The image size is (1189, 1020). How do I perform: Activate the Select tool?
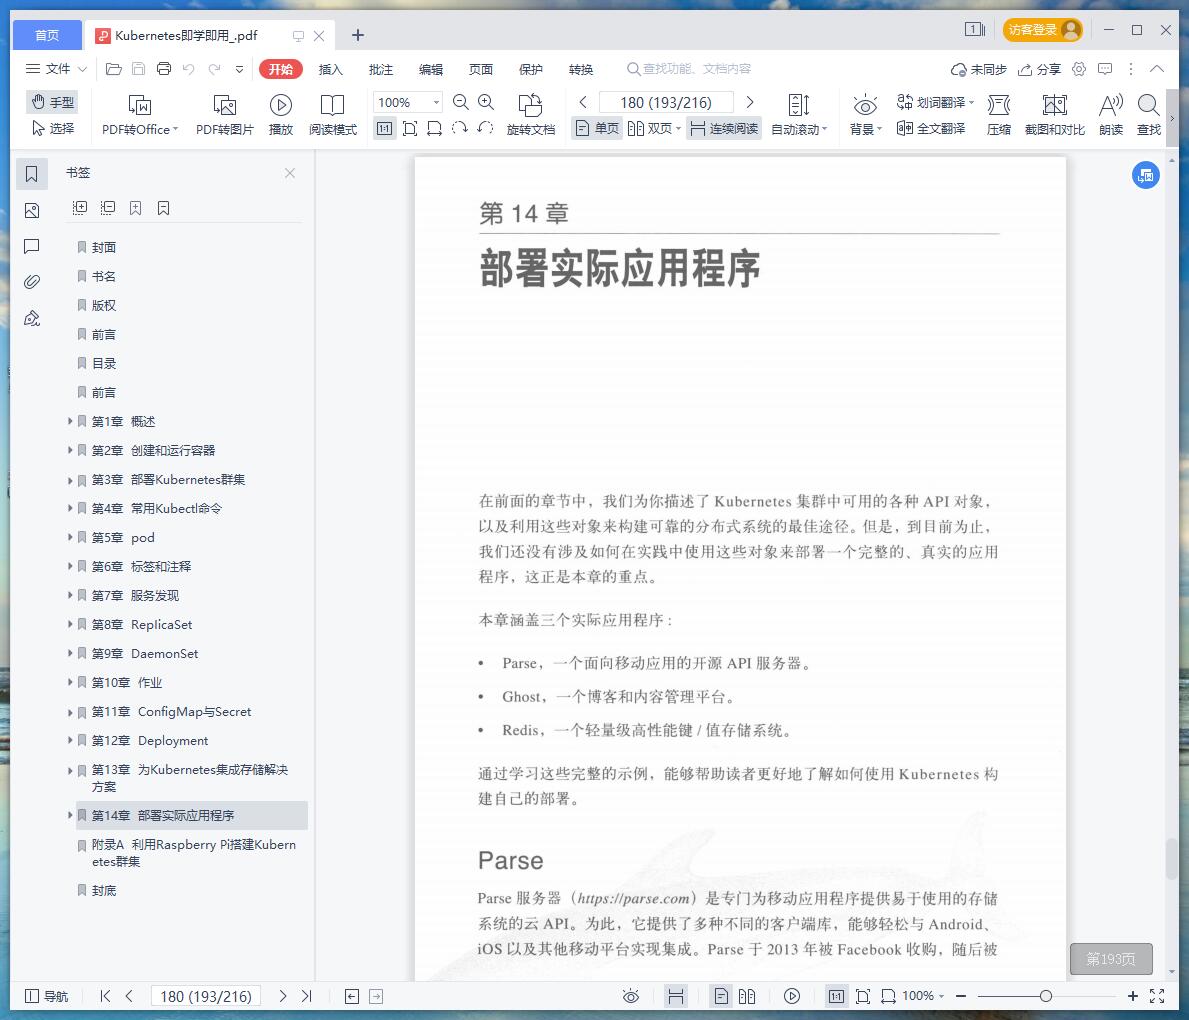(52, 128)
